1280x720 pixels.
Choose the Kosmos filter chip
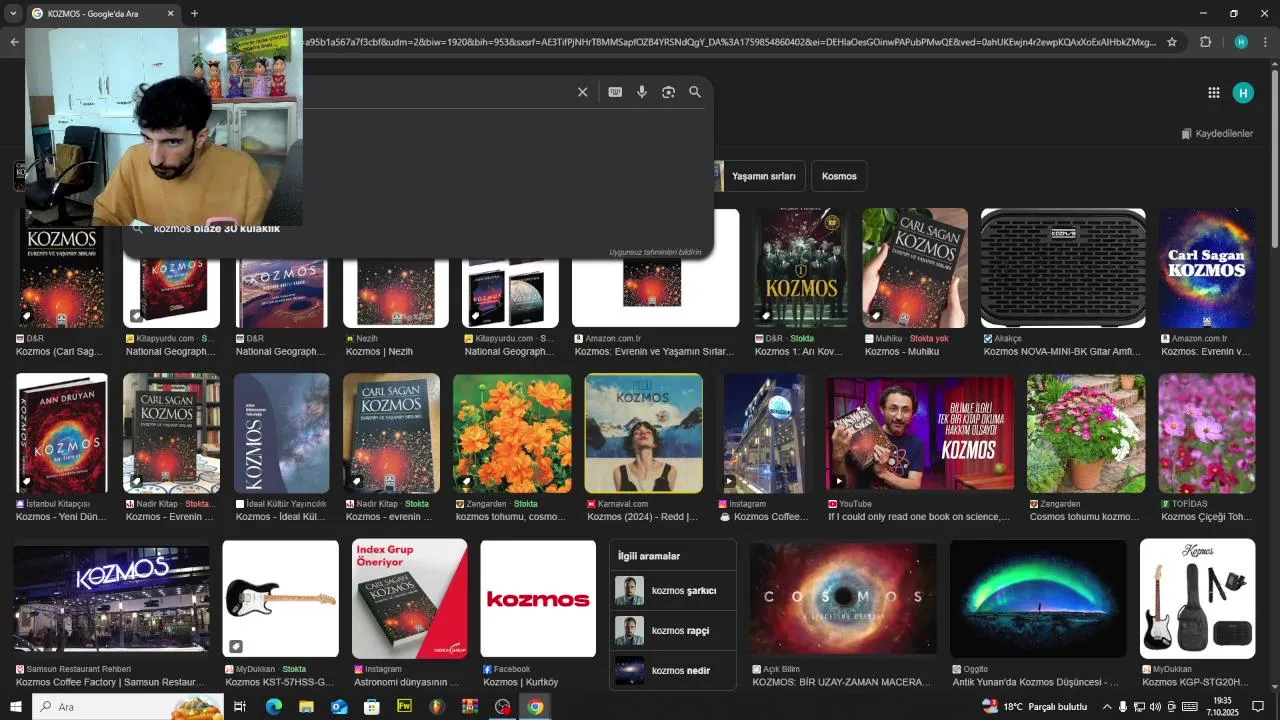coord(839,176)
